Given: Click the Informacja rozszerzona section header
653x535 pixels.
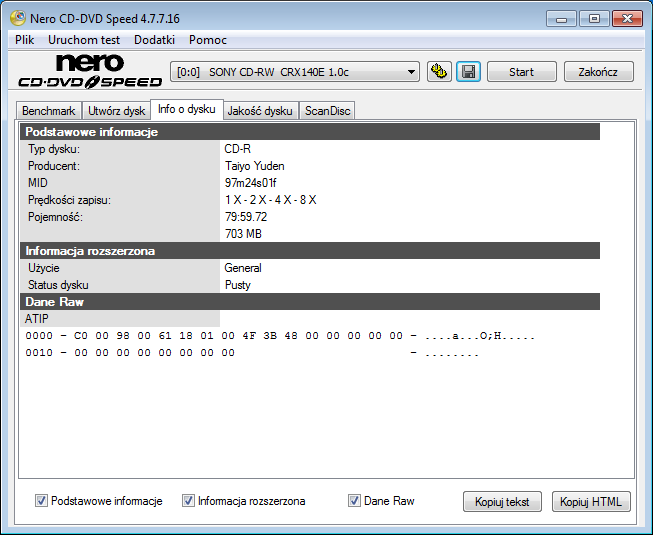Looking at the screenshot, I should click(x=310, y=251).
